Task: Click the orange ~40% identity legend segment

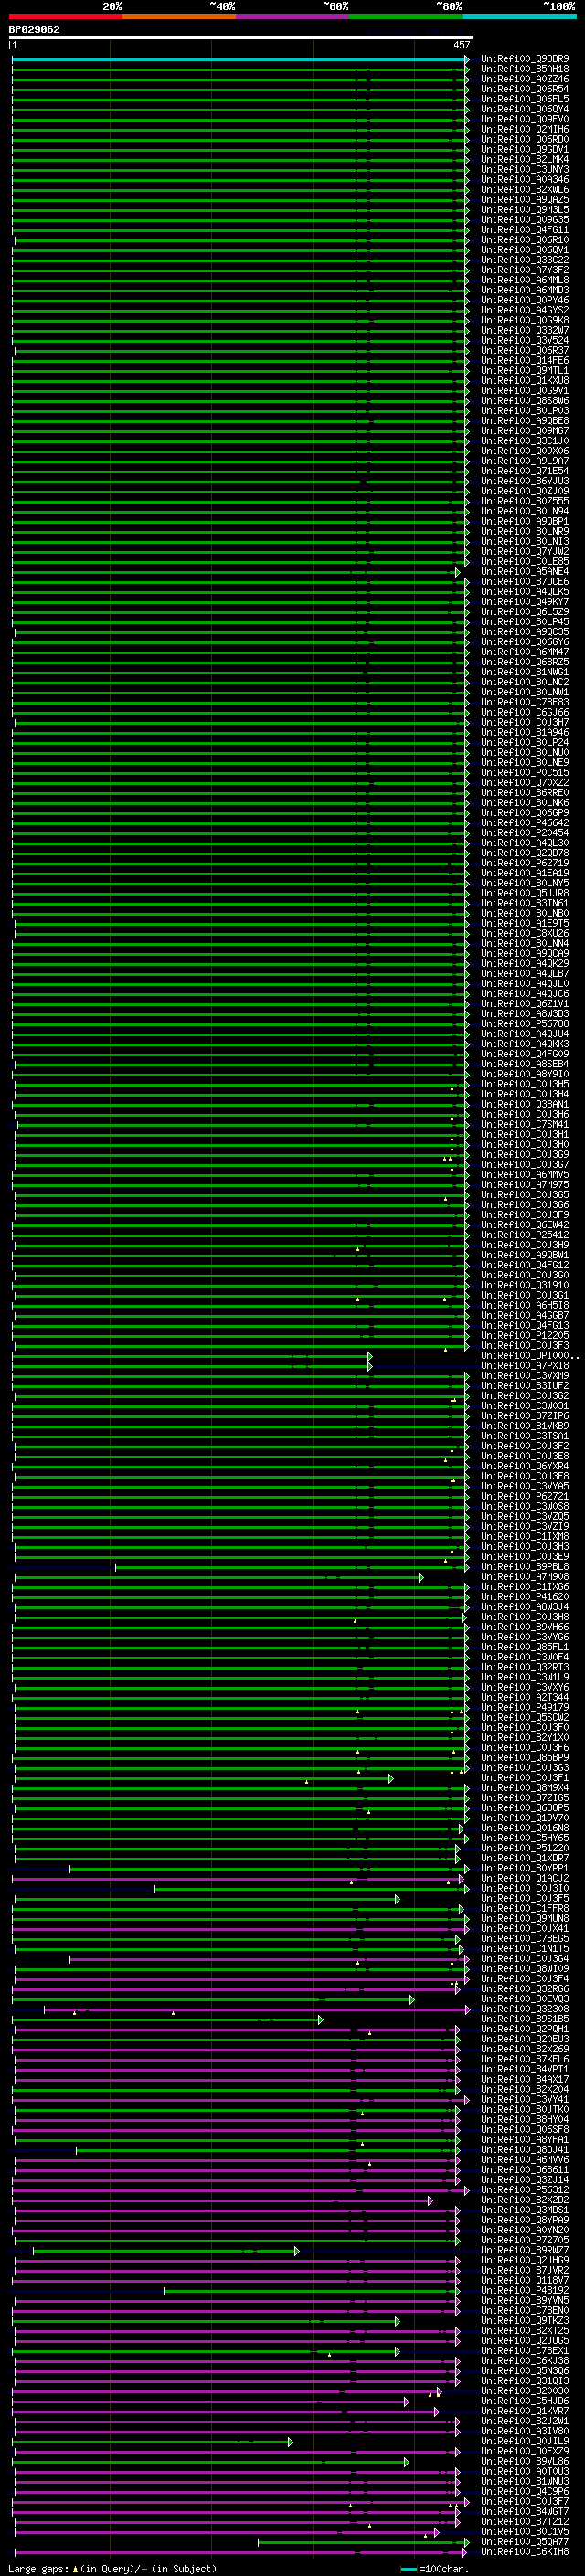Action: (x=179, y=17)
